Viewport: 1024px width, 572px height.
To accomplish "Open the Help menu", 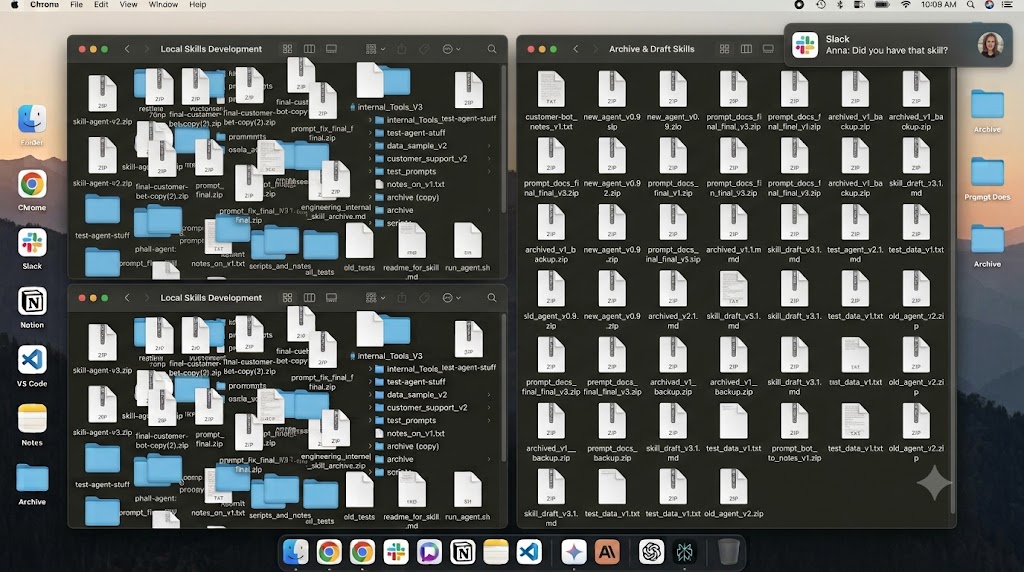I will (x=197, y=5).
